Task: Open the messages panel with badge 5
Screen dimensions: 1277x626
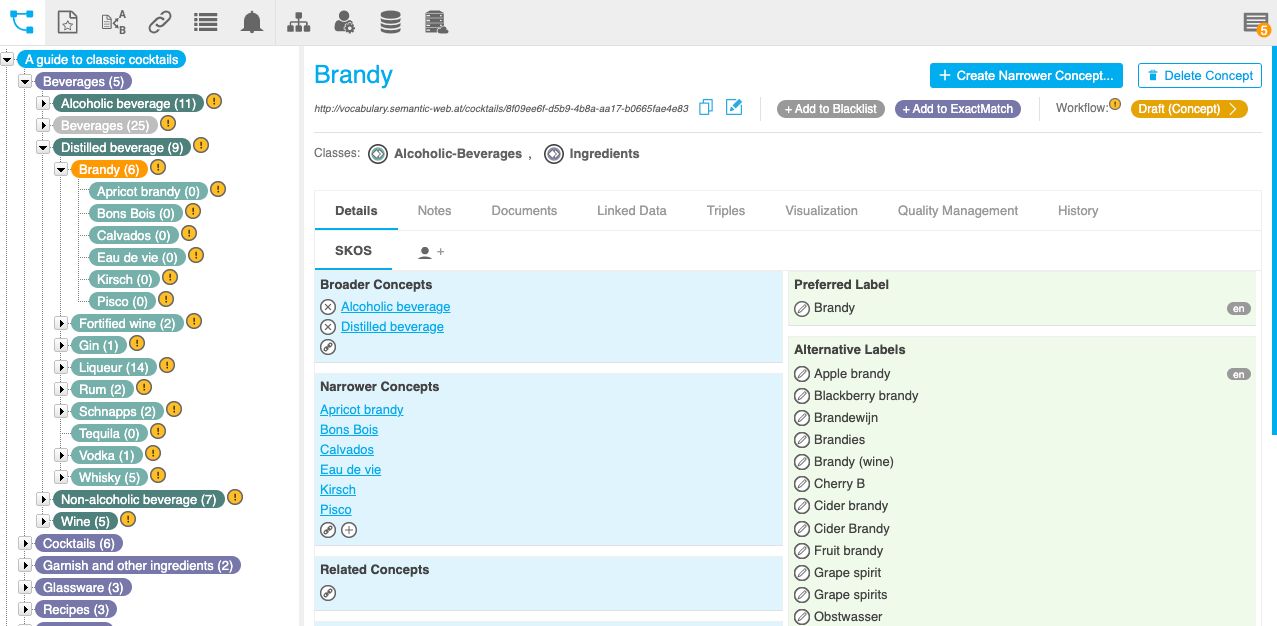Action: pos(1255,21)
